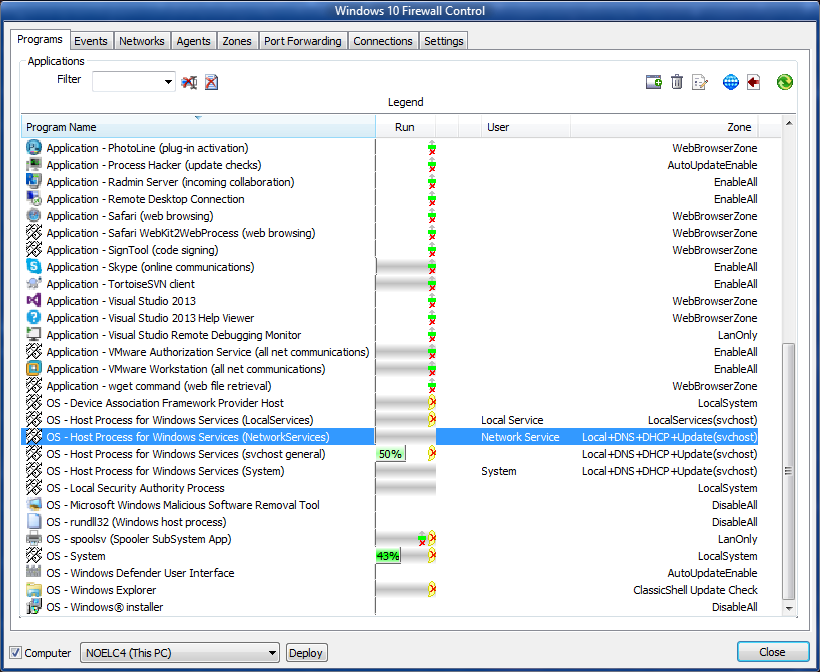Click the Legend label

coord(405,102)
